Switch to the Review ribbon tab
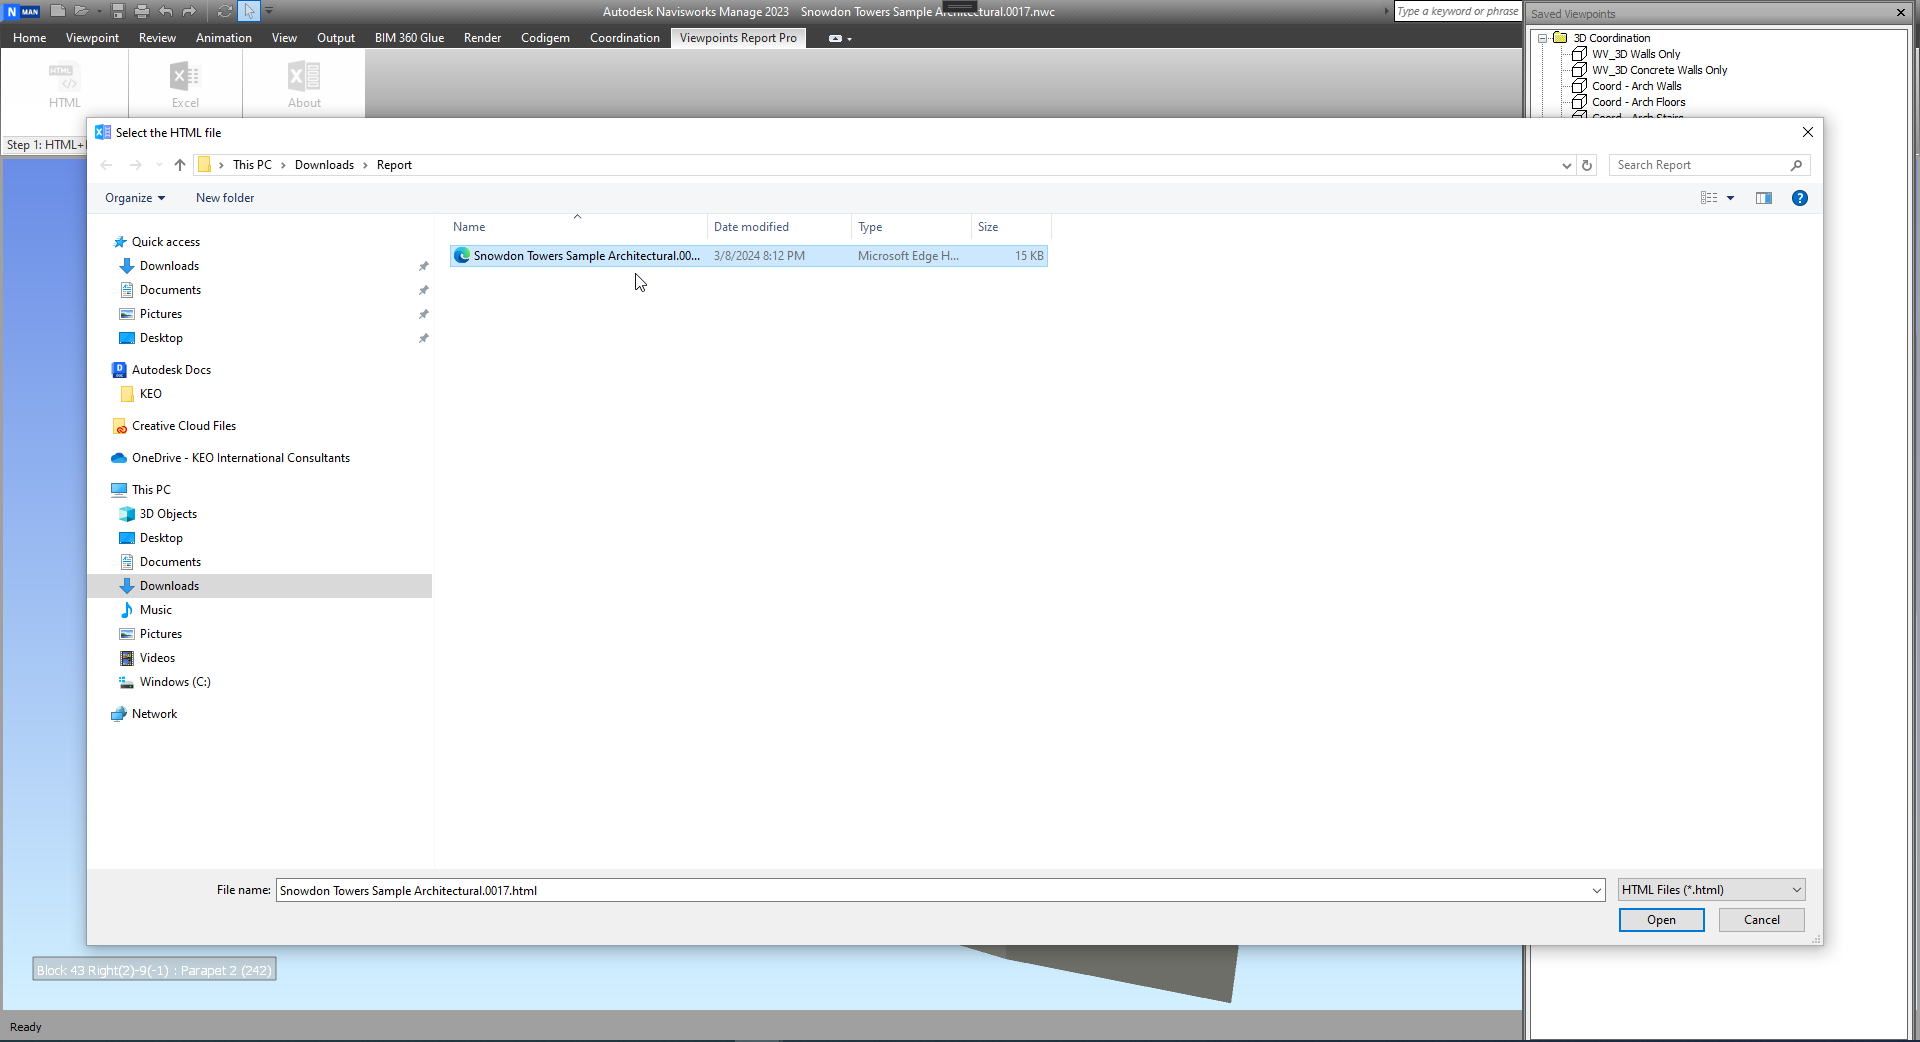Viewport: 1920px width, 1042px height. [x=157, y=38]
